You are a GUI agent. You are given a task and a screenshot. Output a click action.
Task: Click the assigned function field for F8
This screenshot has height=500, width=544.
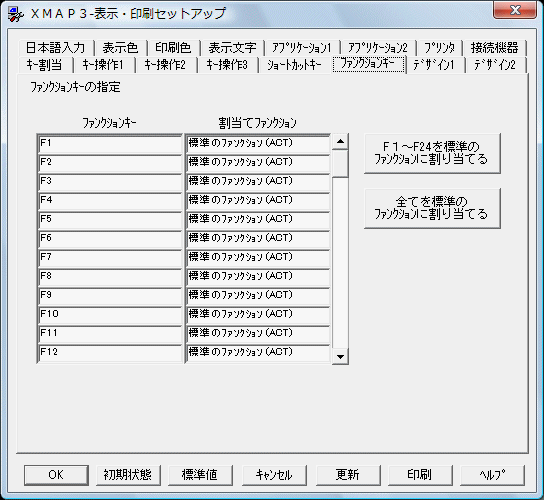pyautogui.click(x=258, y=277)
